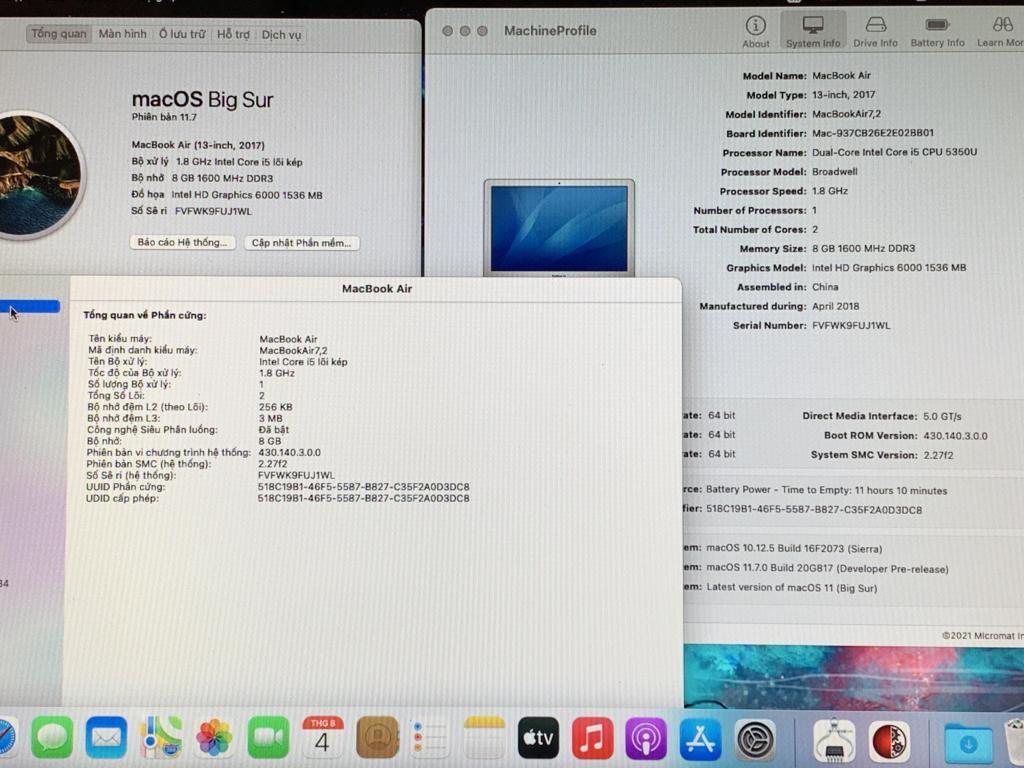Switch to the Tổng quan tab

coord(58,33)
